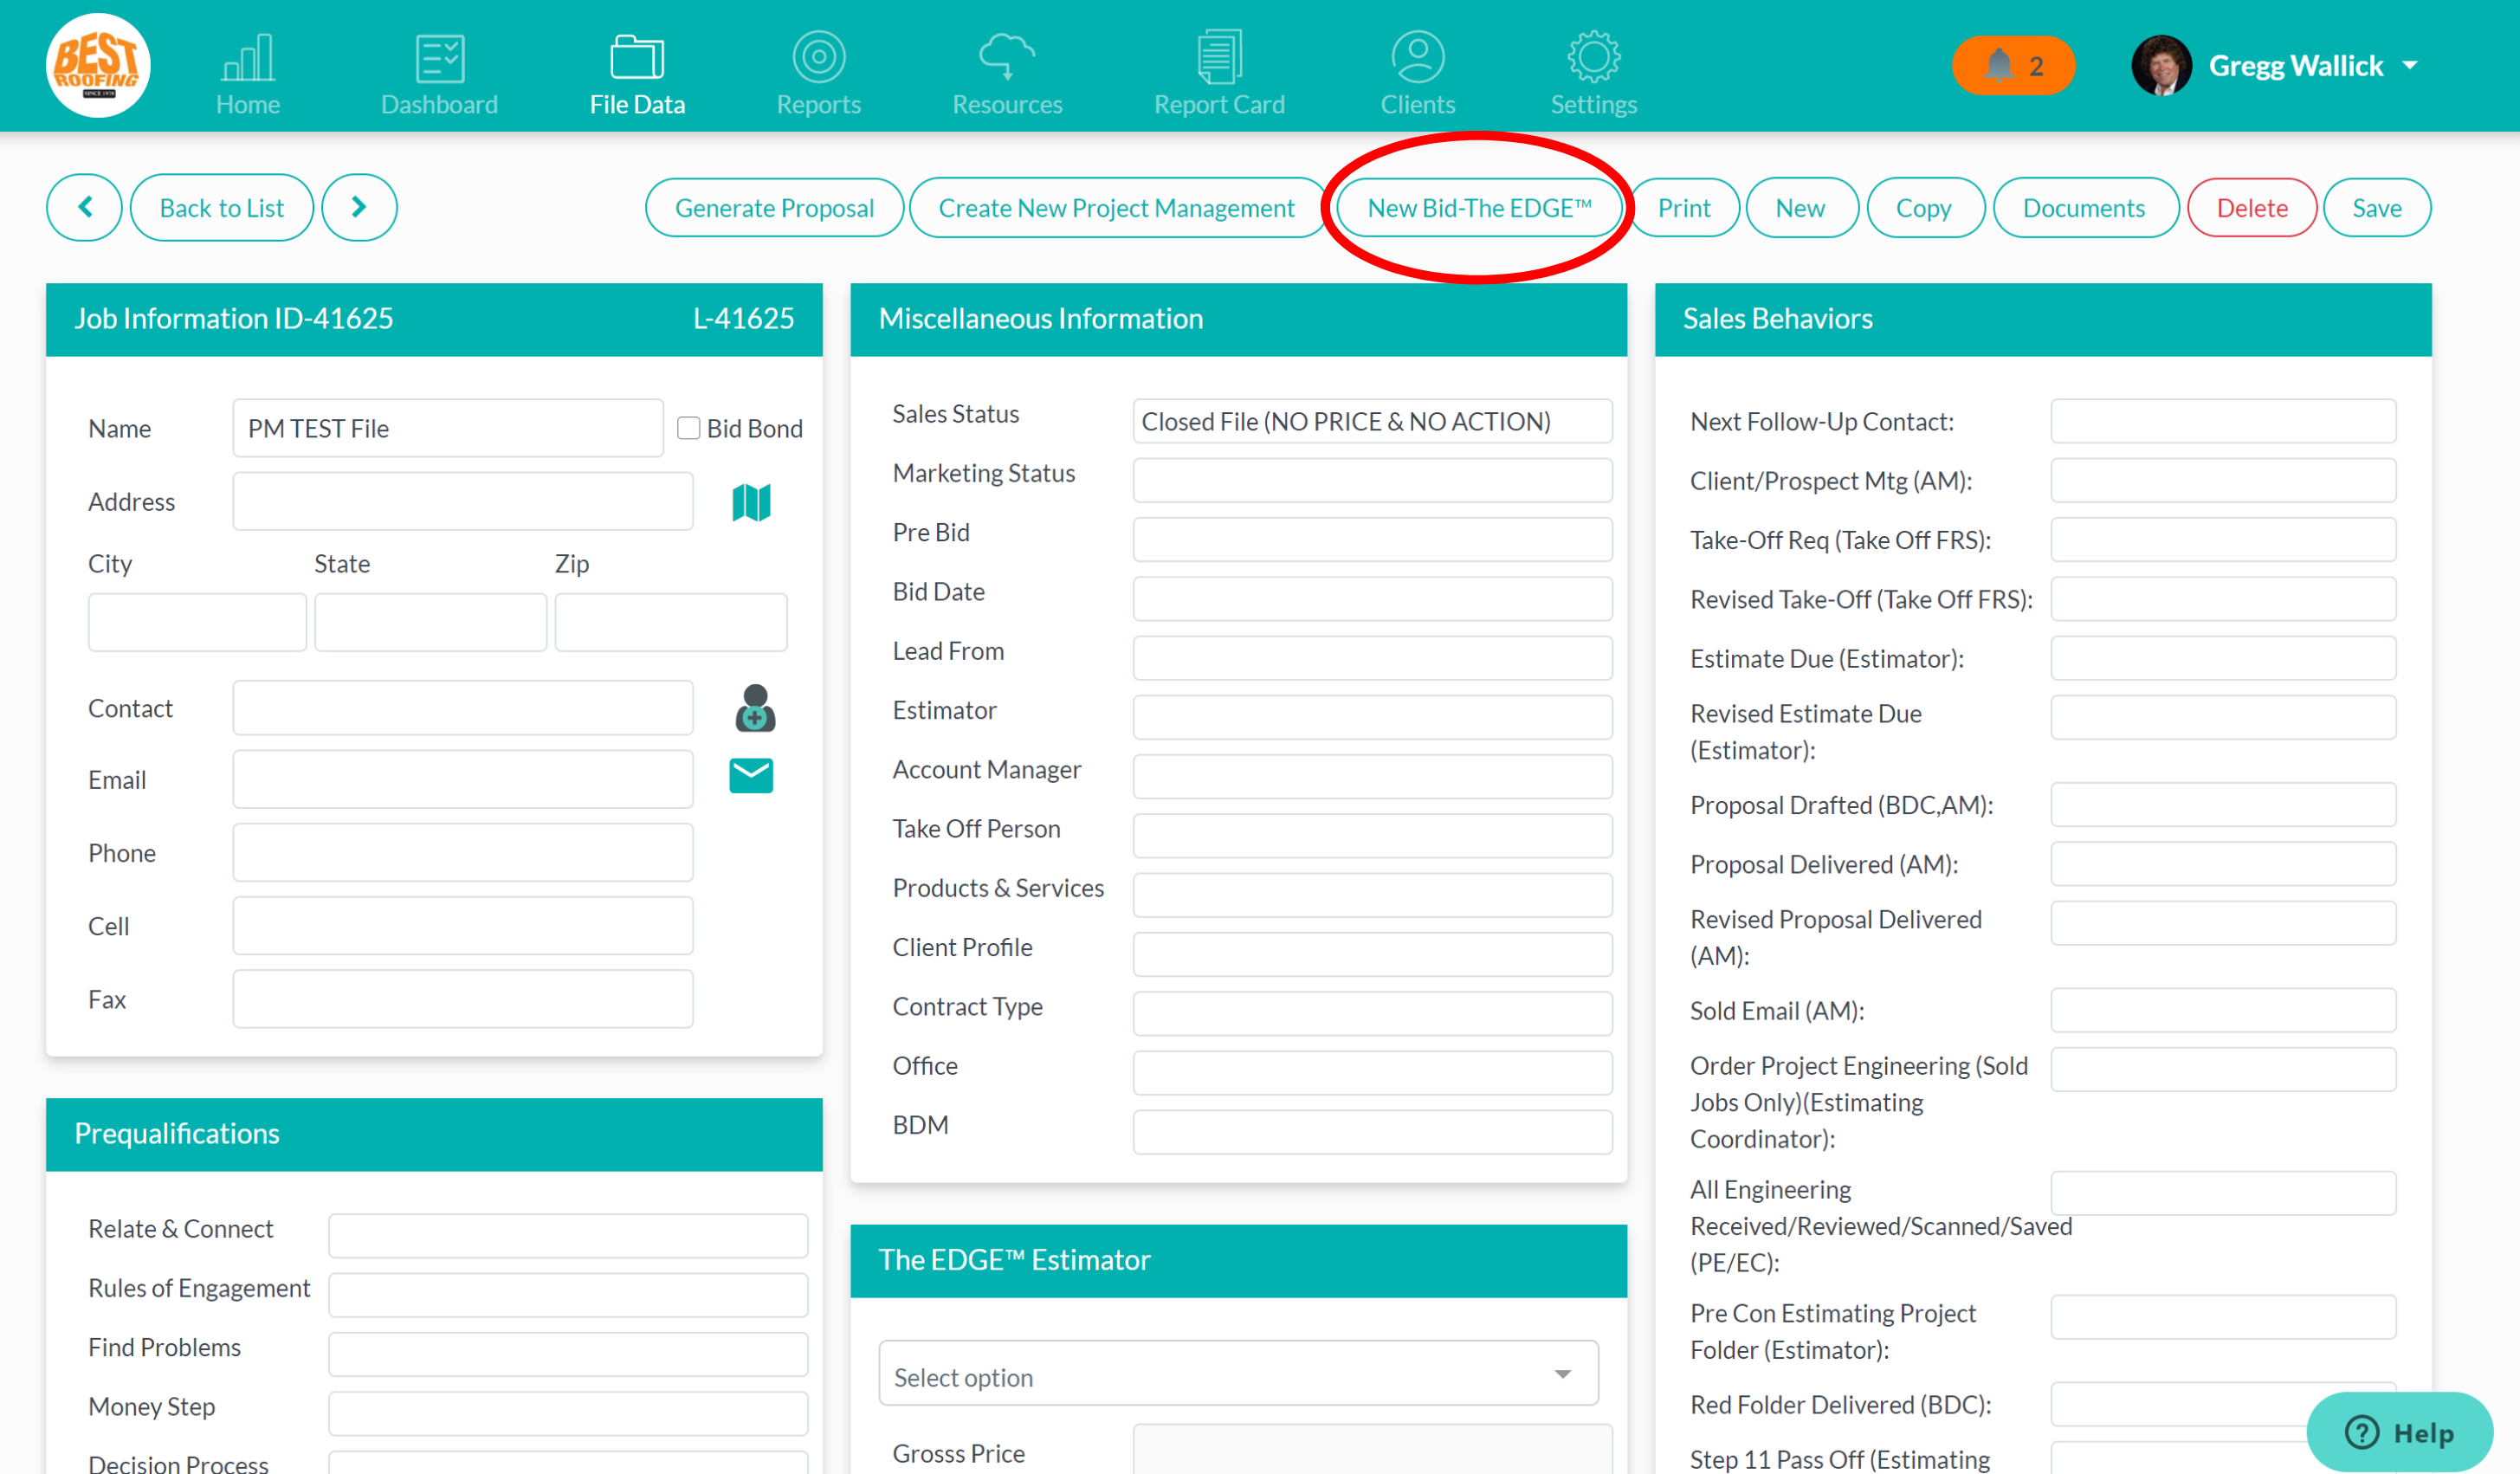Screen dimensions: 2520x1474
Task: Click the New Bid-The EDGE button
Action: (x=1479, y=207)
